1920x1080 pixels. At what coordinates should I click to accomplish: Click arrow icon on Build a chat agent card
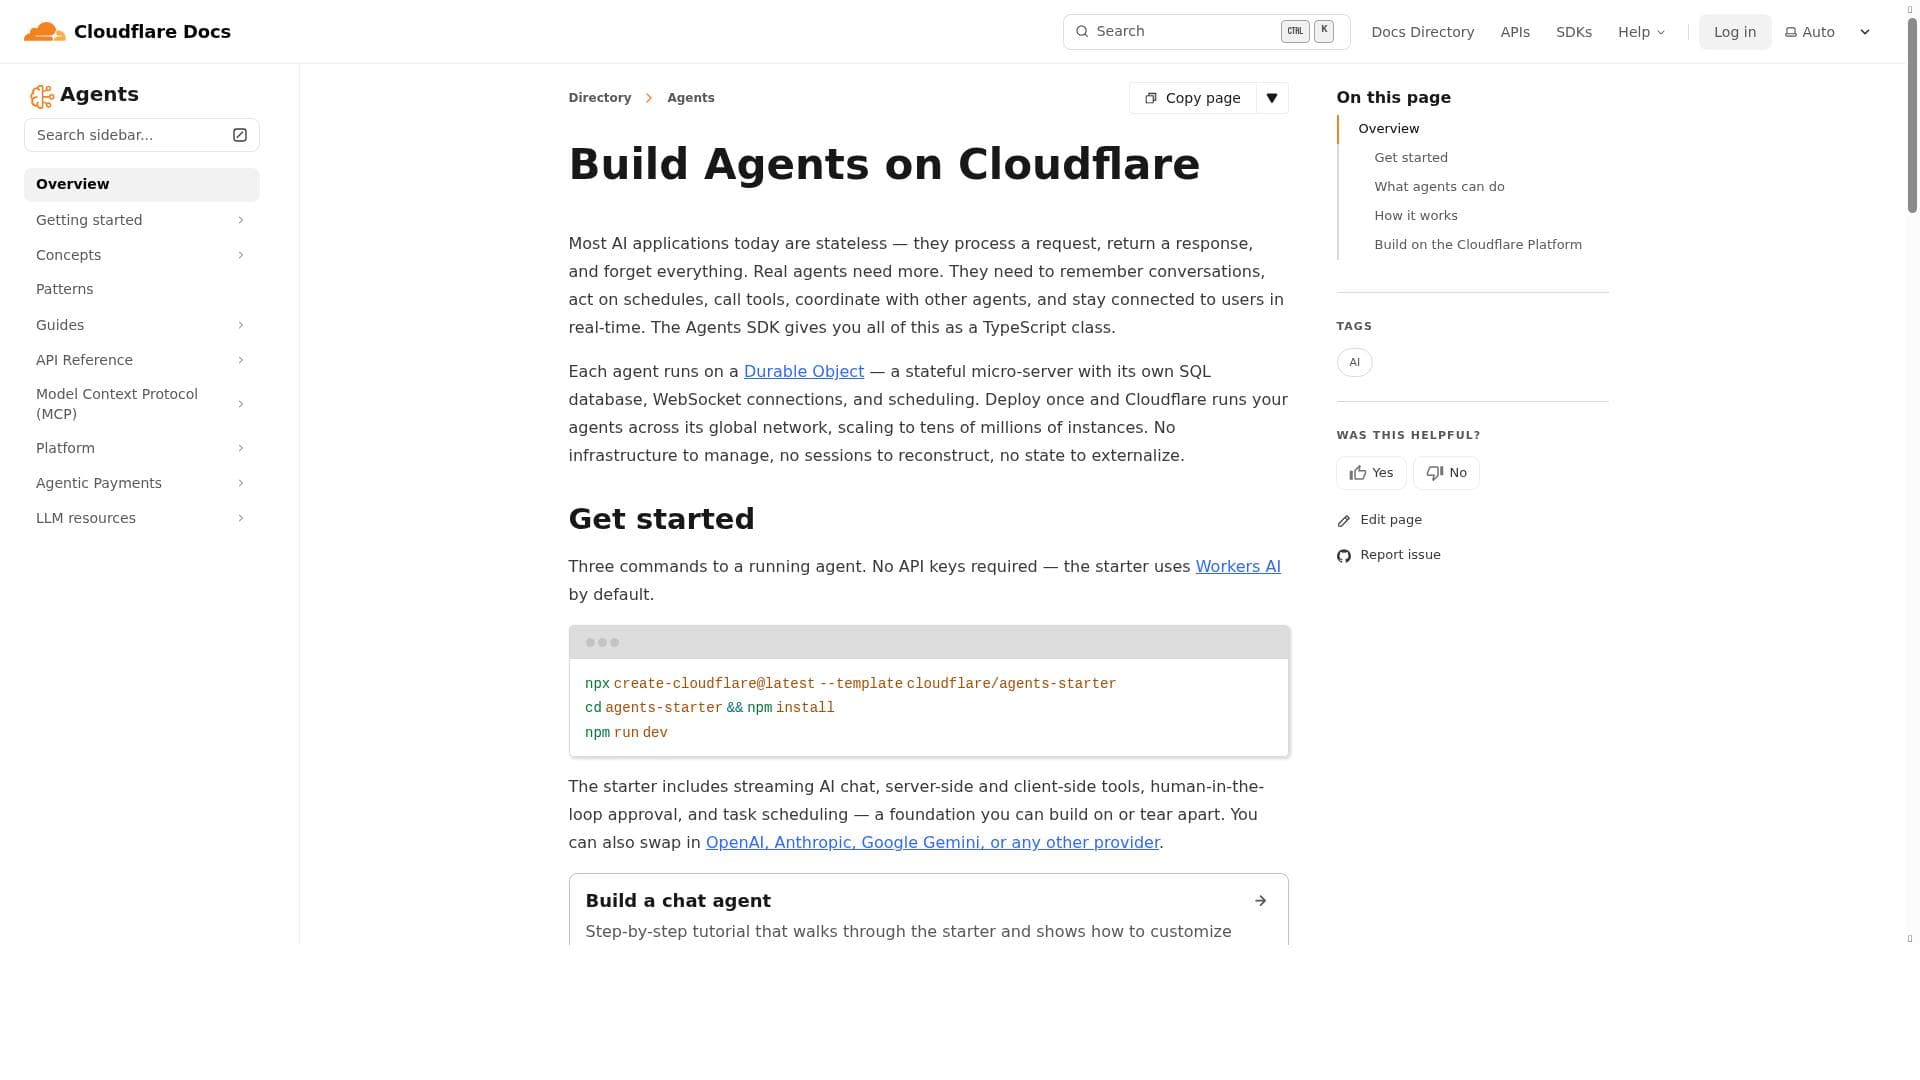point(1260,901)
